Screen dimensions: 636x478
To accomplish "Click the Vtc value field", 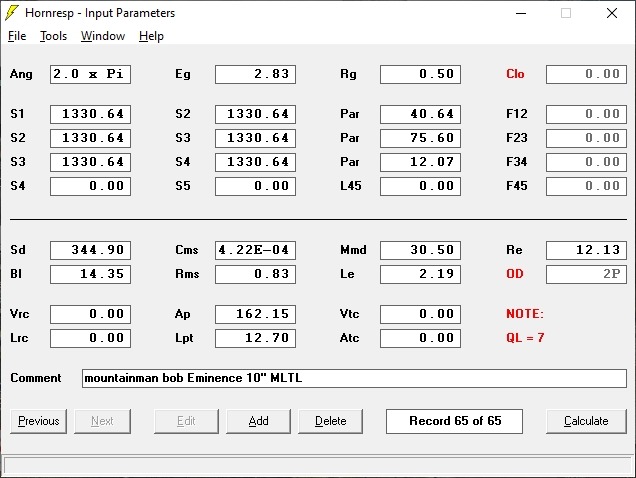I will point(420,314).
